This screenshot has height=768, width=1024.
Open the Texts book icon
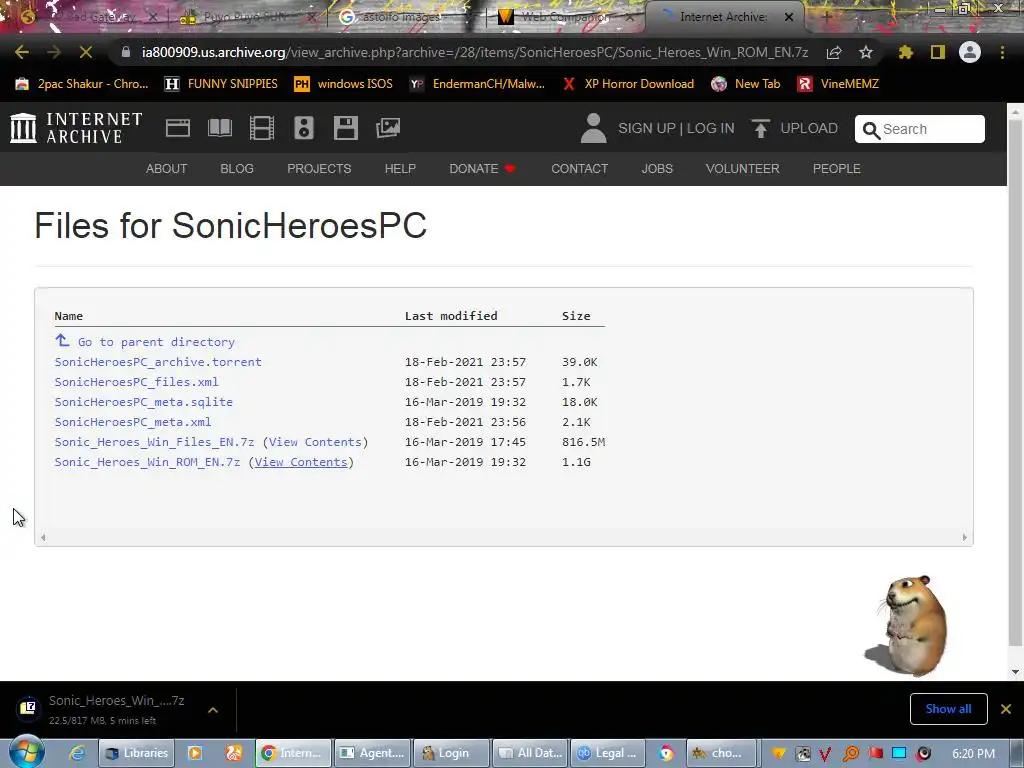(219, 128)
